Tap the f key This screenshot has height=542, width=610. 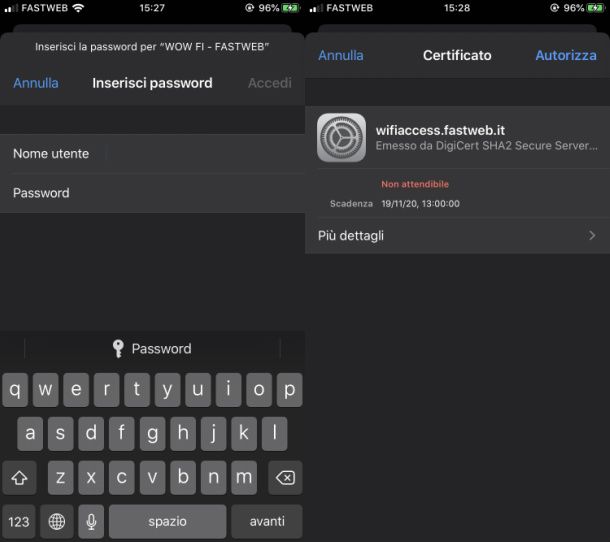coord(121,434)
